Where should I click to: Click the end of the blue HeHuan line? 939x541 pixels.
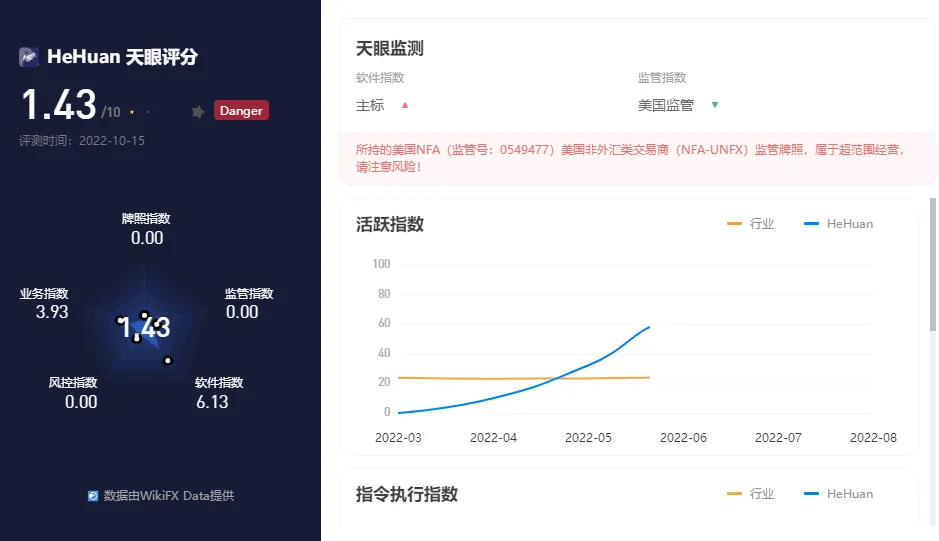pos(649,327)
